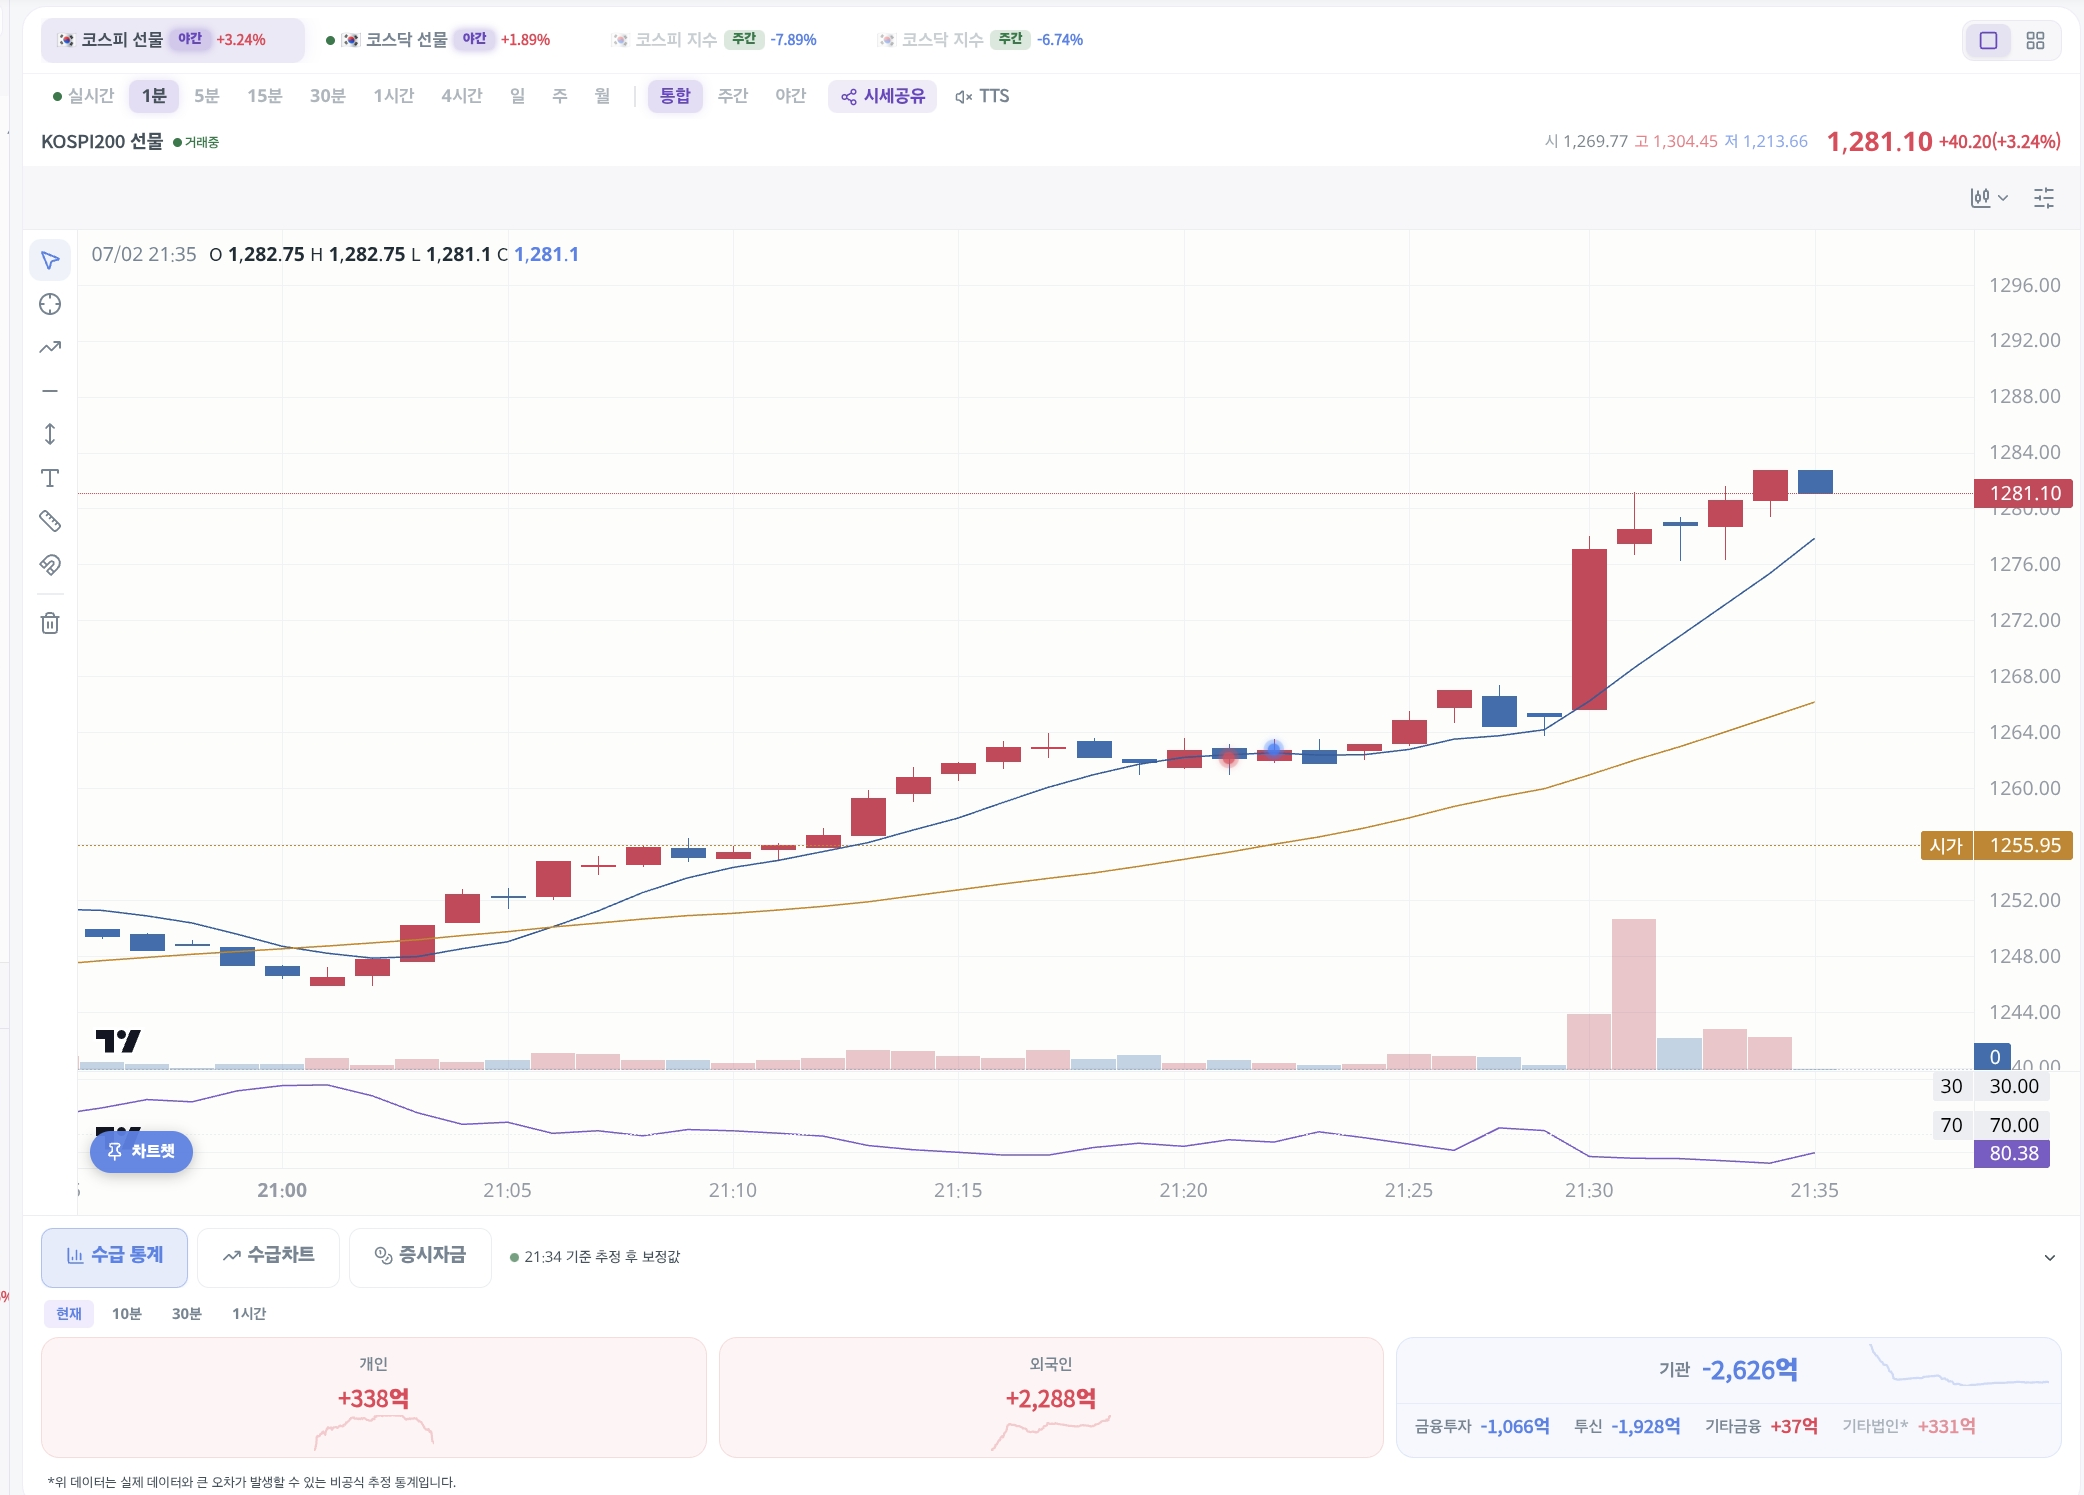Collapse the supply statistics panel chevron

tap(2049, 1258)
